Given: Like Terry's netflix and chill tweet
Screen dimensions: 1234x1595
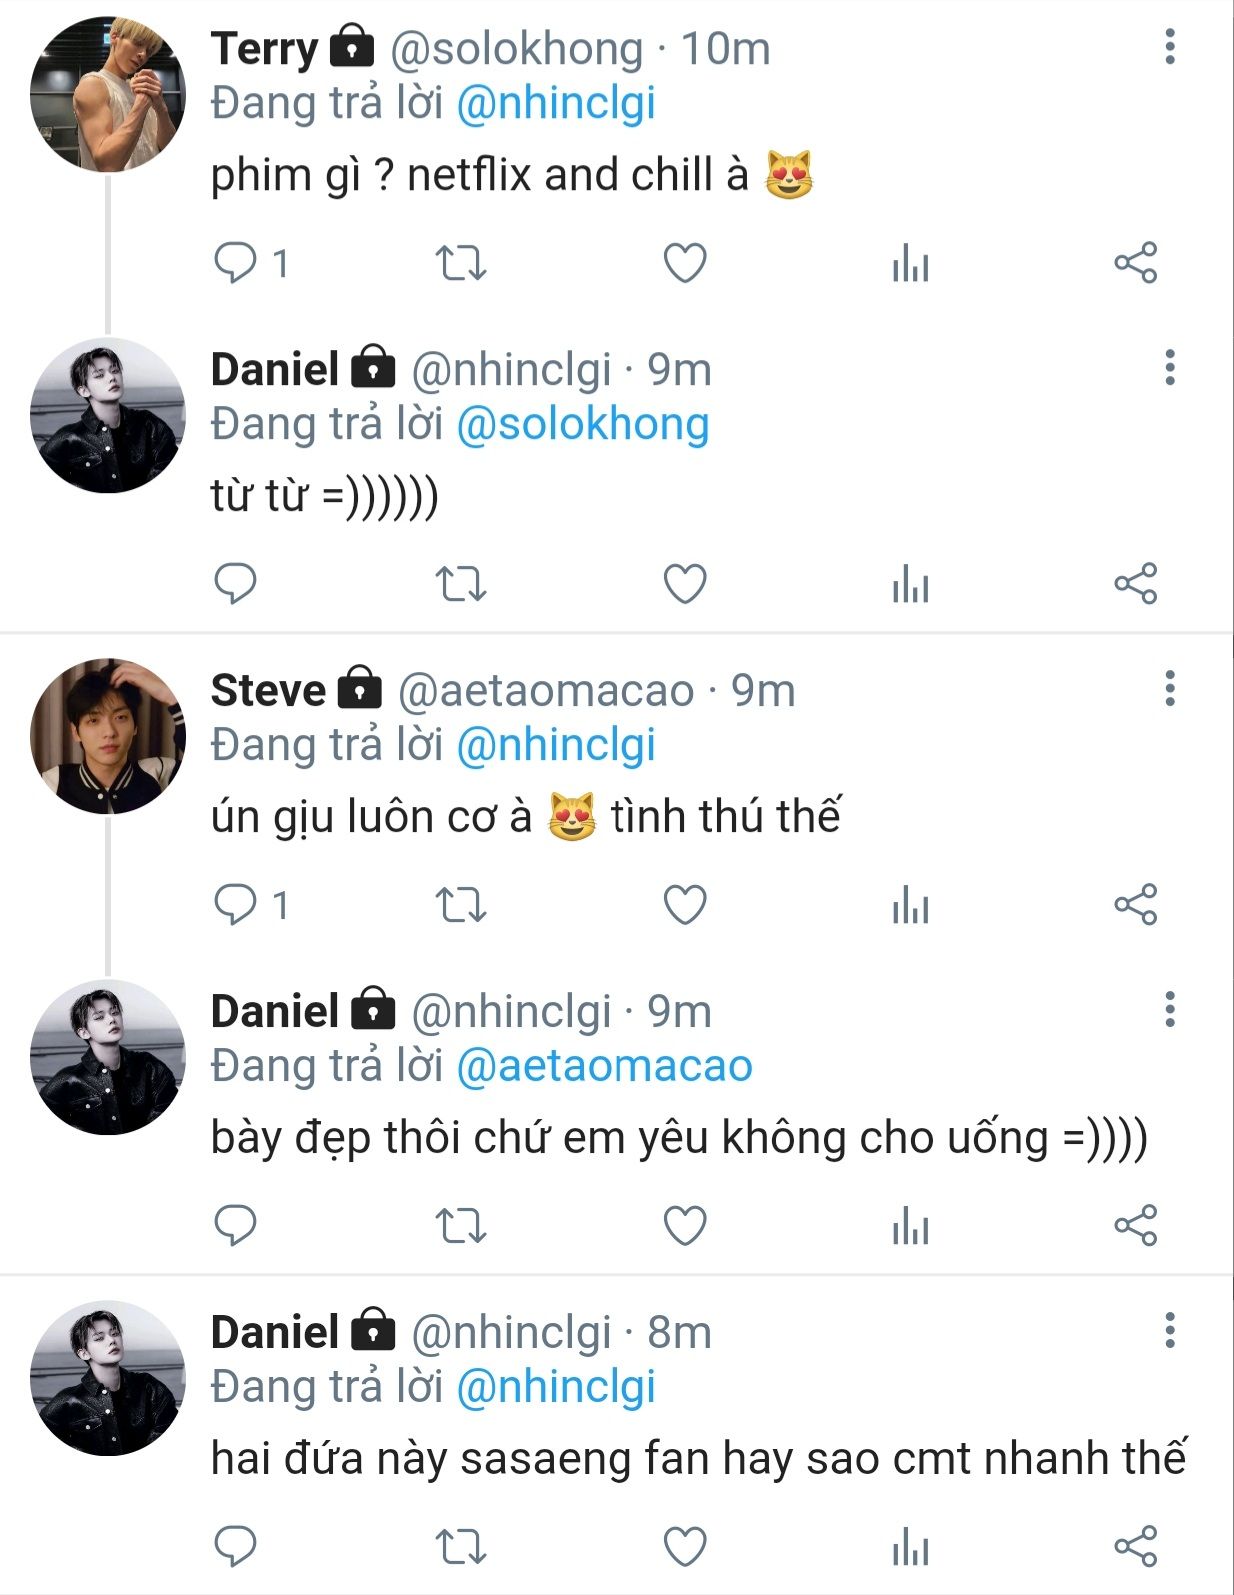Looking at the screenshot, I should [x=685, y=263].
